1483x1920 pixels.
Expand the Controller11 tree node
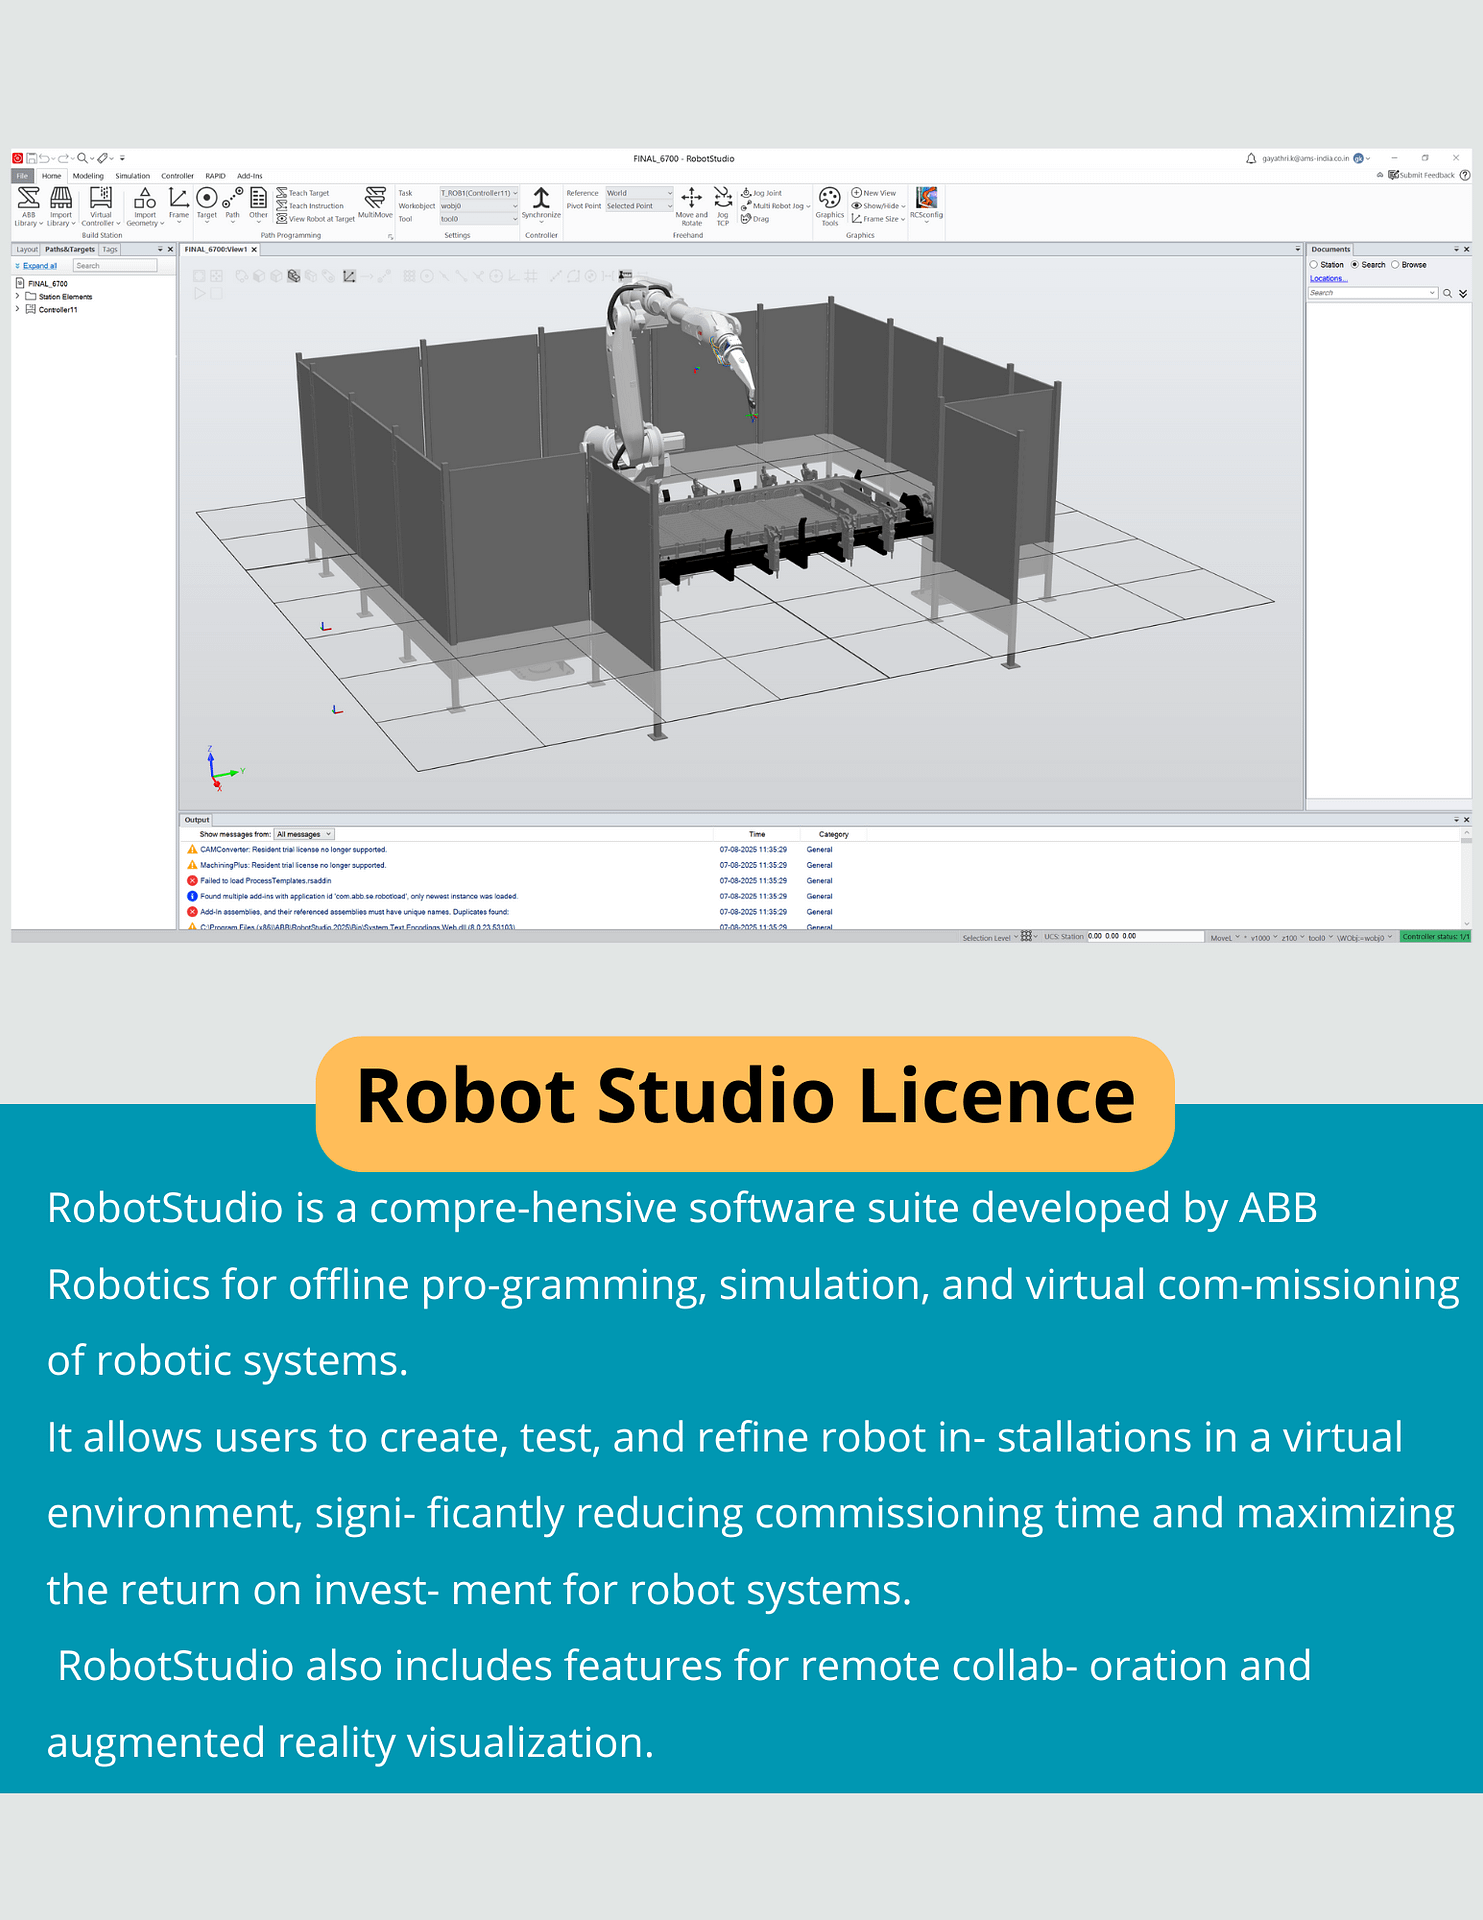click(18, 309)
